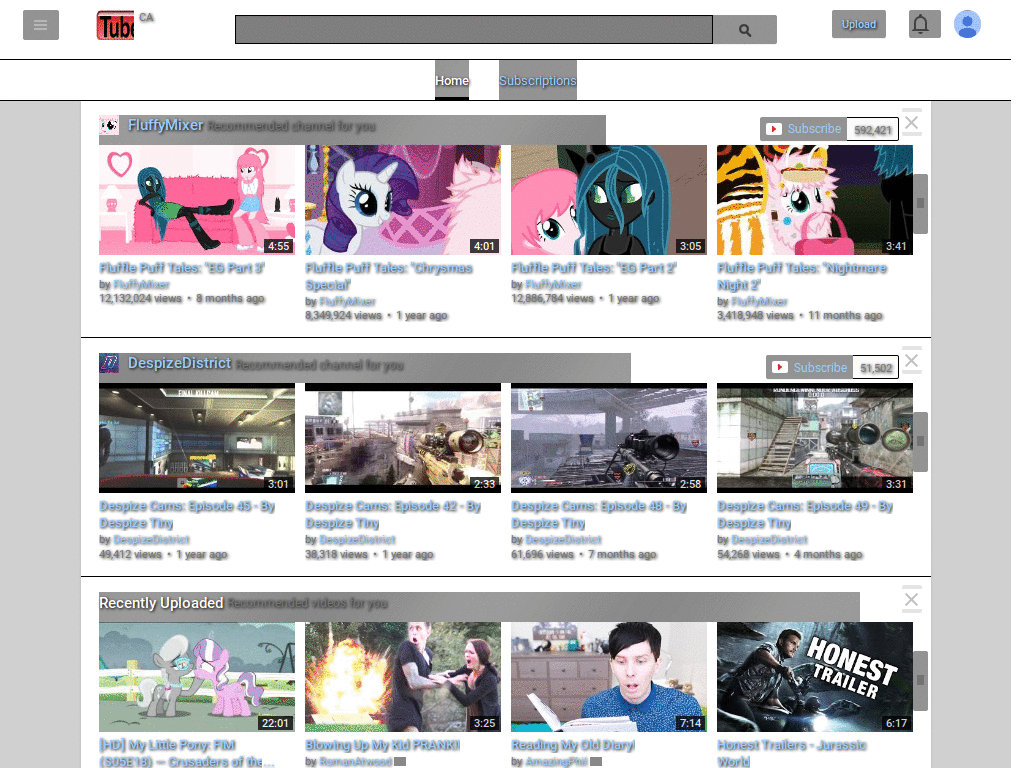Viewport: 1024px width, 768px height.
Task: Show more Recently Uploaded videos arrow
Action: coord(920,680)
